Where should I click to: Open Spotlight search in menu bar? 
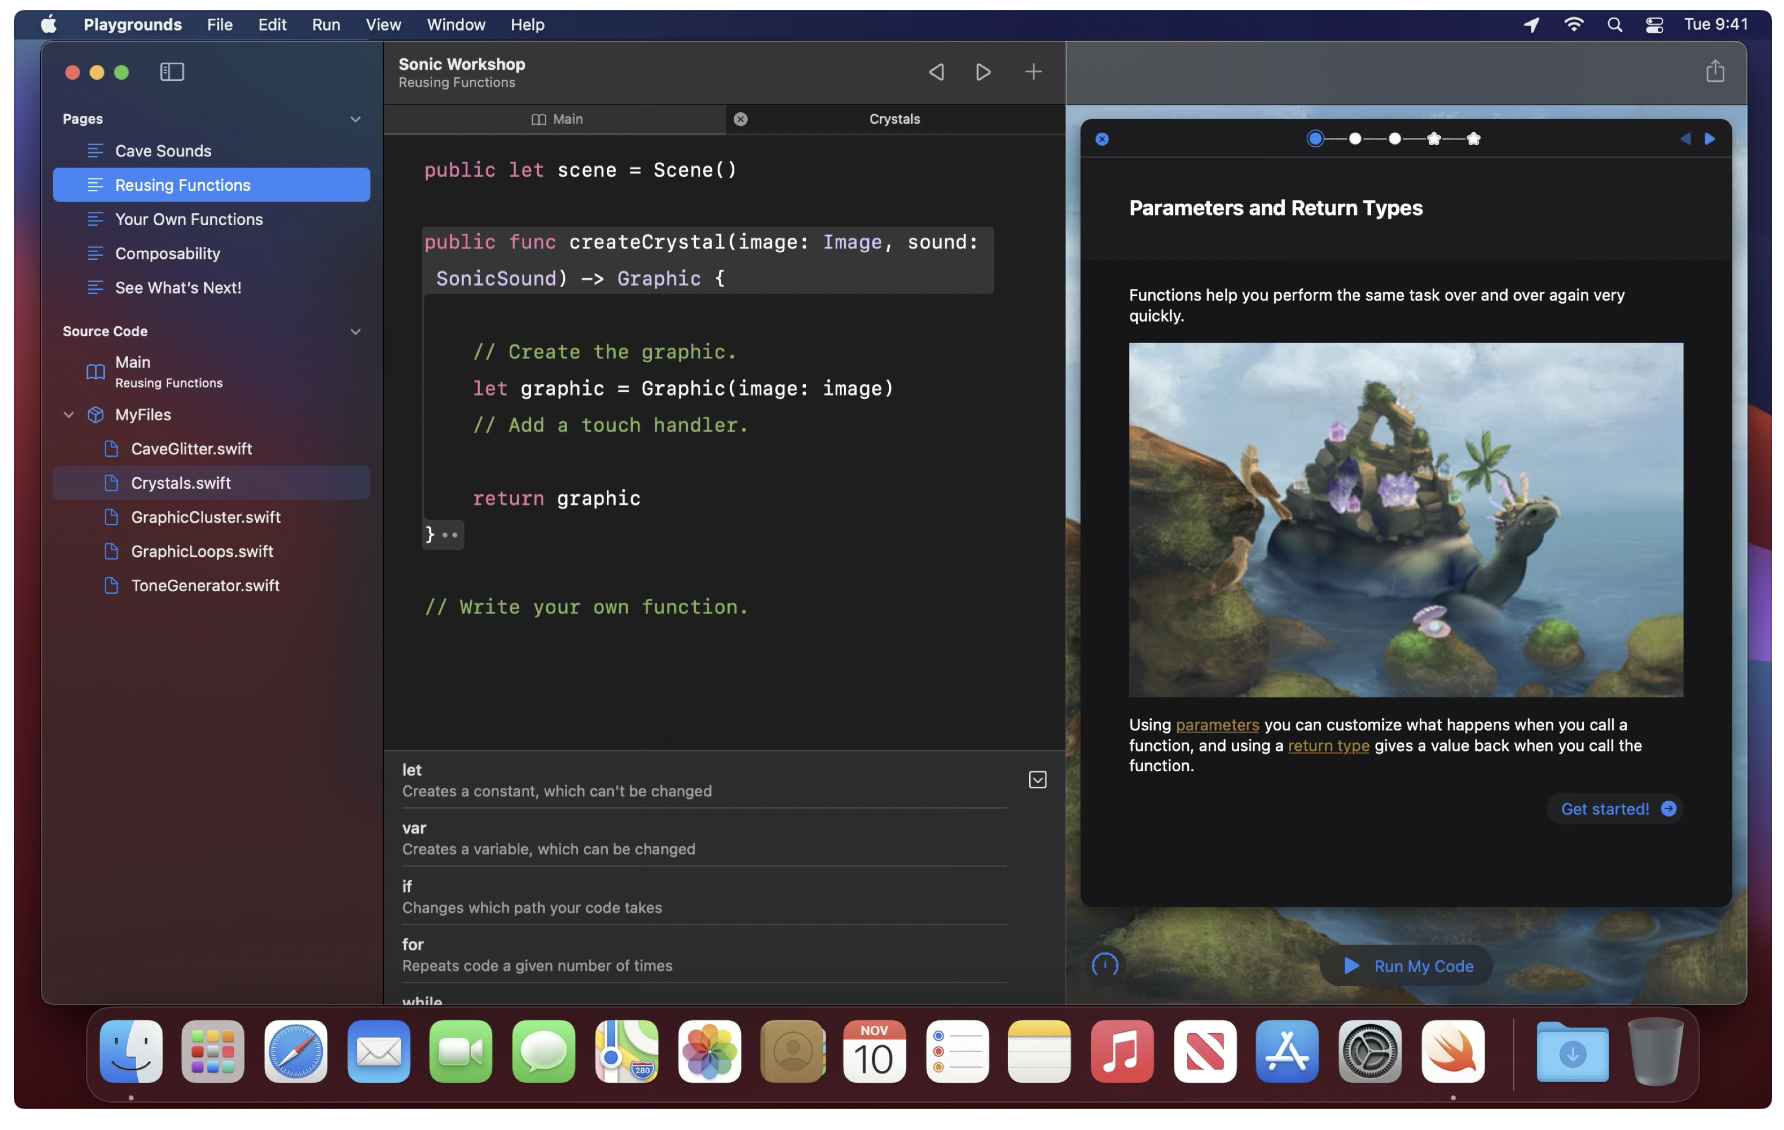coord(1615,25)
